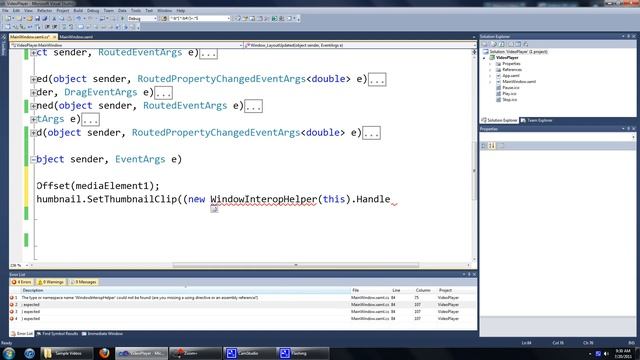This screenshot has height=360, width=640.
Task: Click the horizontal scrollbar of code editor
Action: click(x=296, y=265)
